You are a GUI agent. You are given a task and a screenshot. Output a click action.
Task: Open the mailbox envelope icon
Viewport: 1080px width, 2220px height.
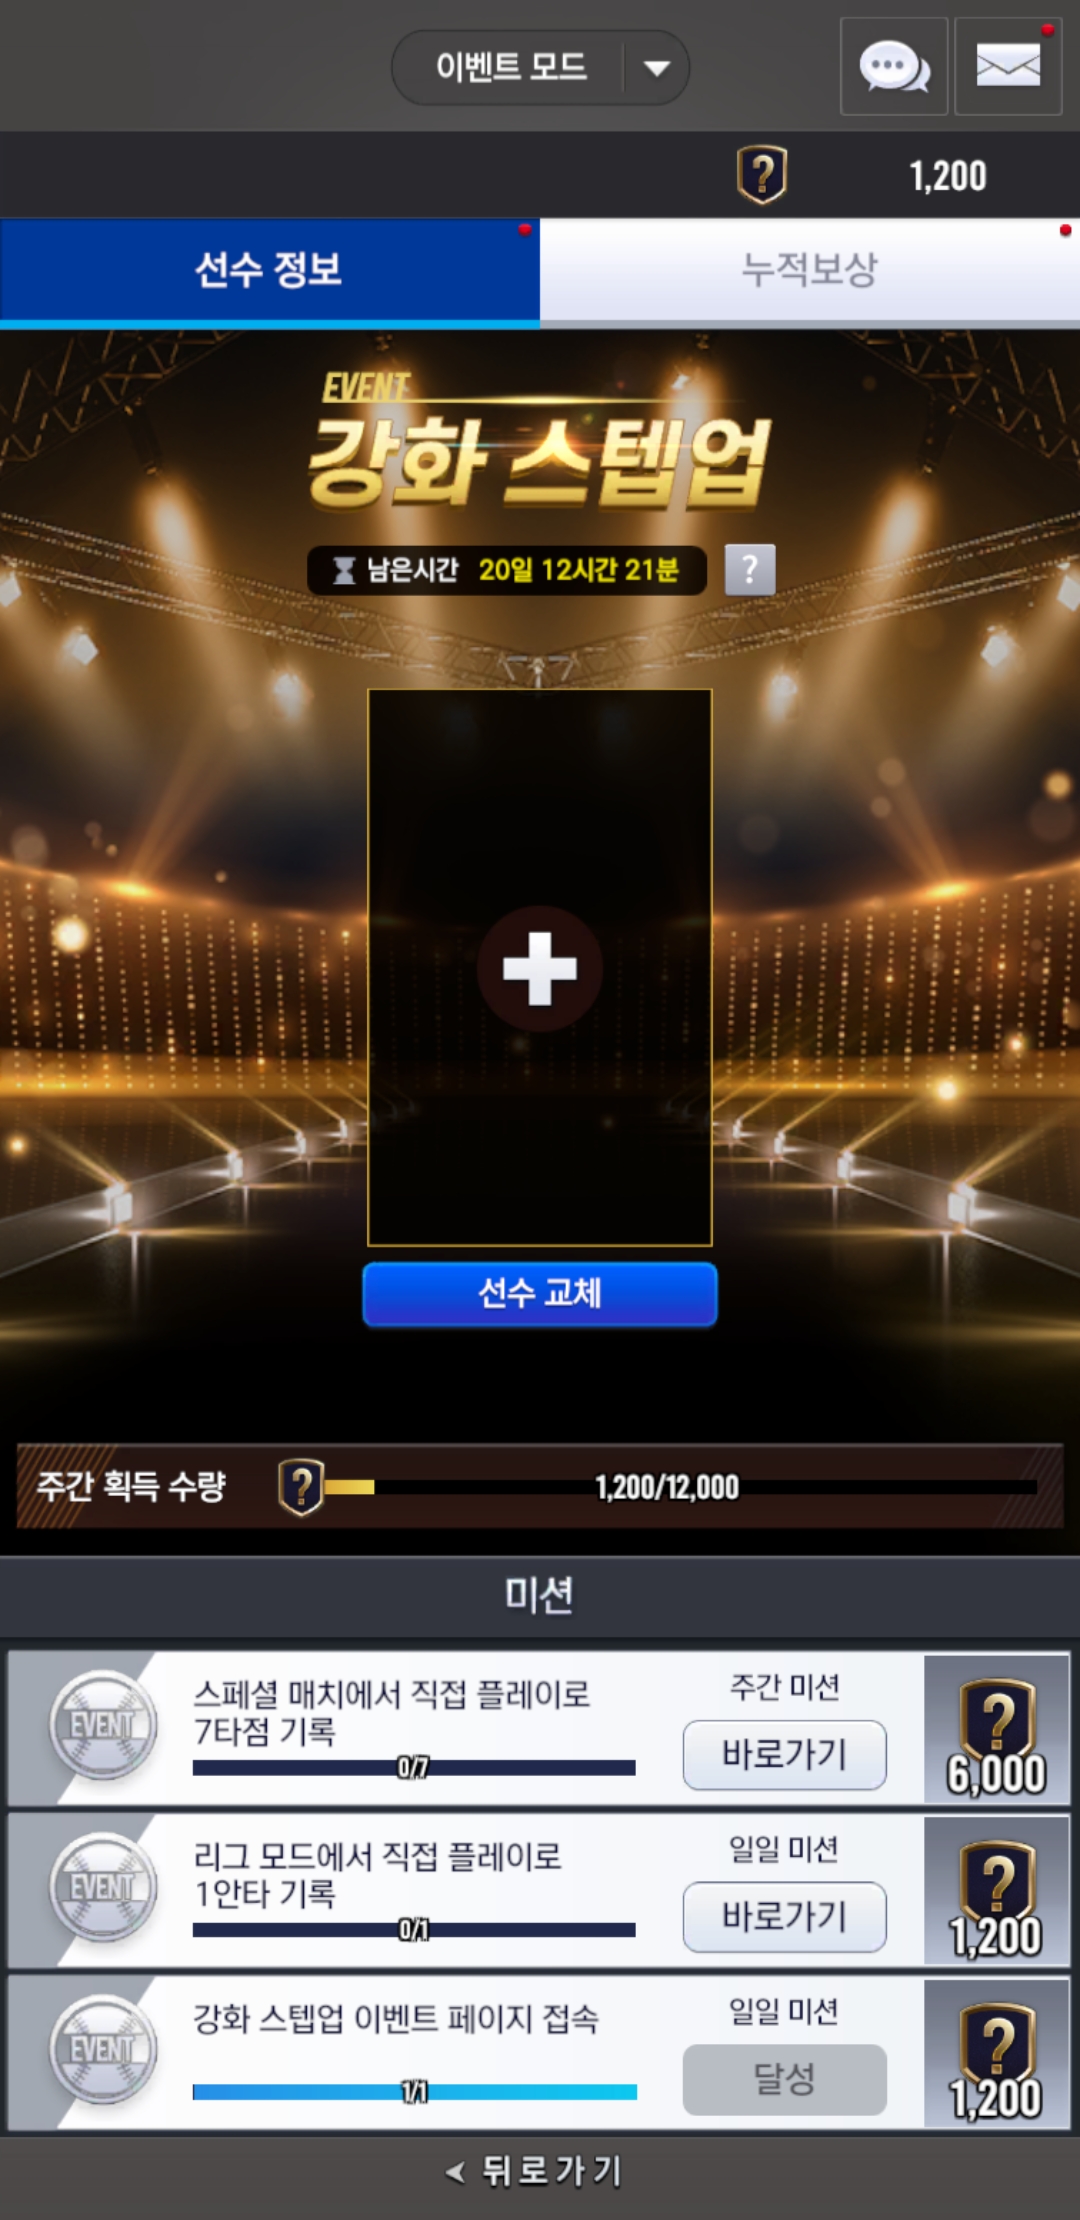pos(1008,67)
